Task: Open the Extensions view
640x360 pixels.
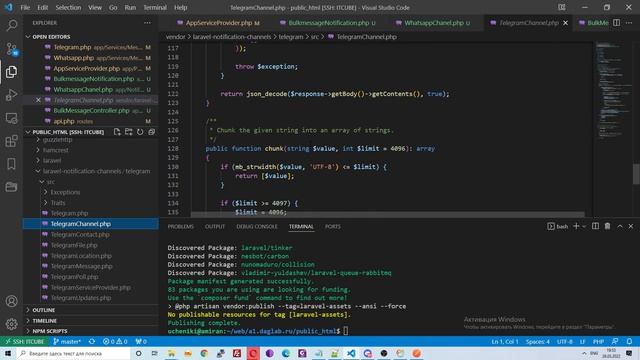Action: [x=11, y=141]
